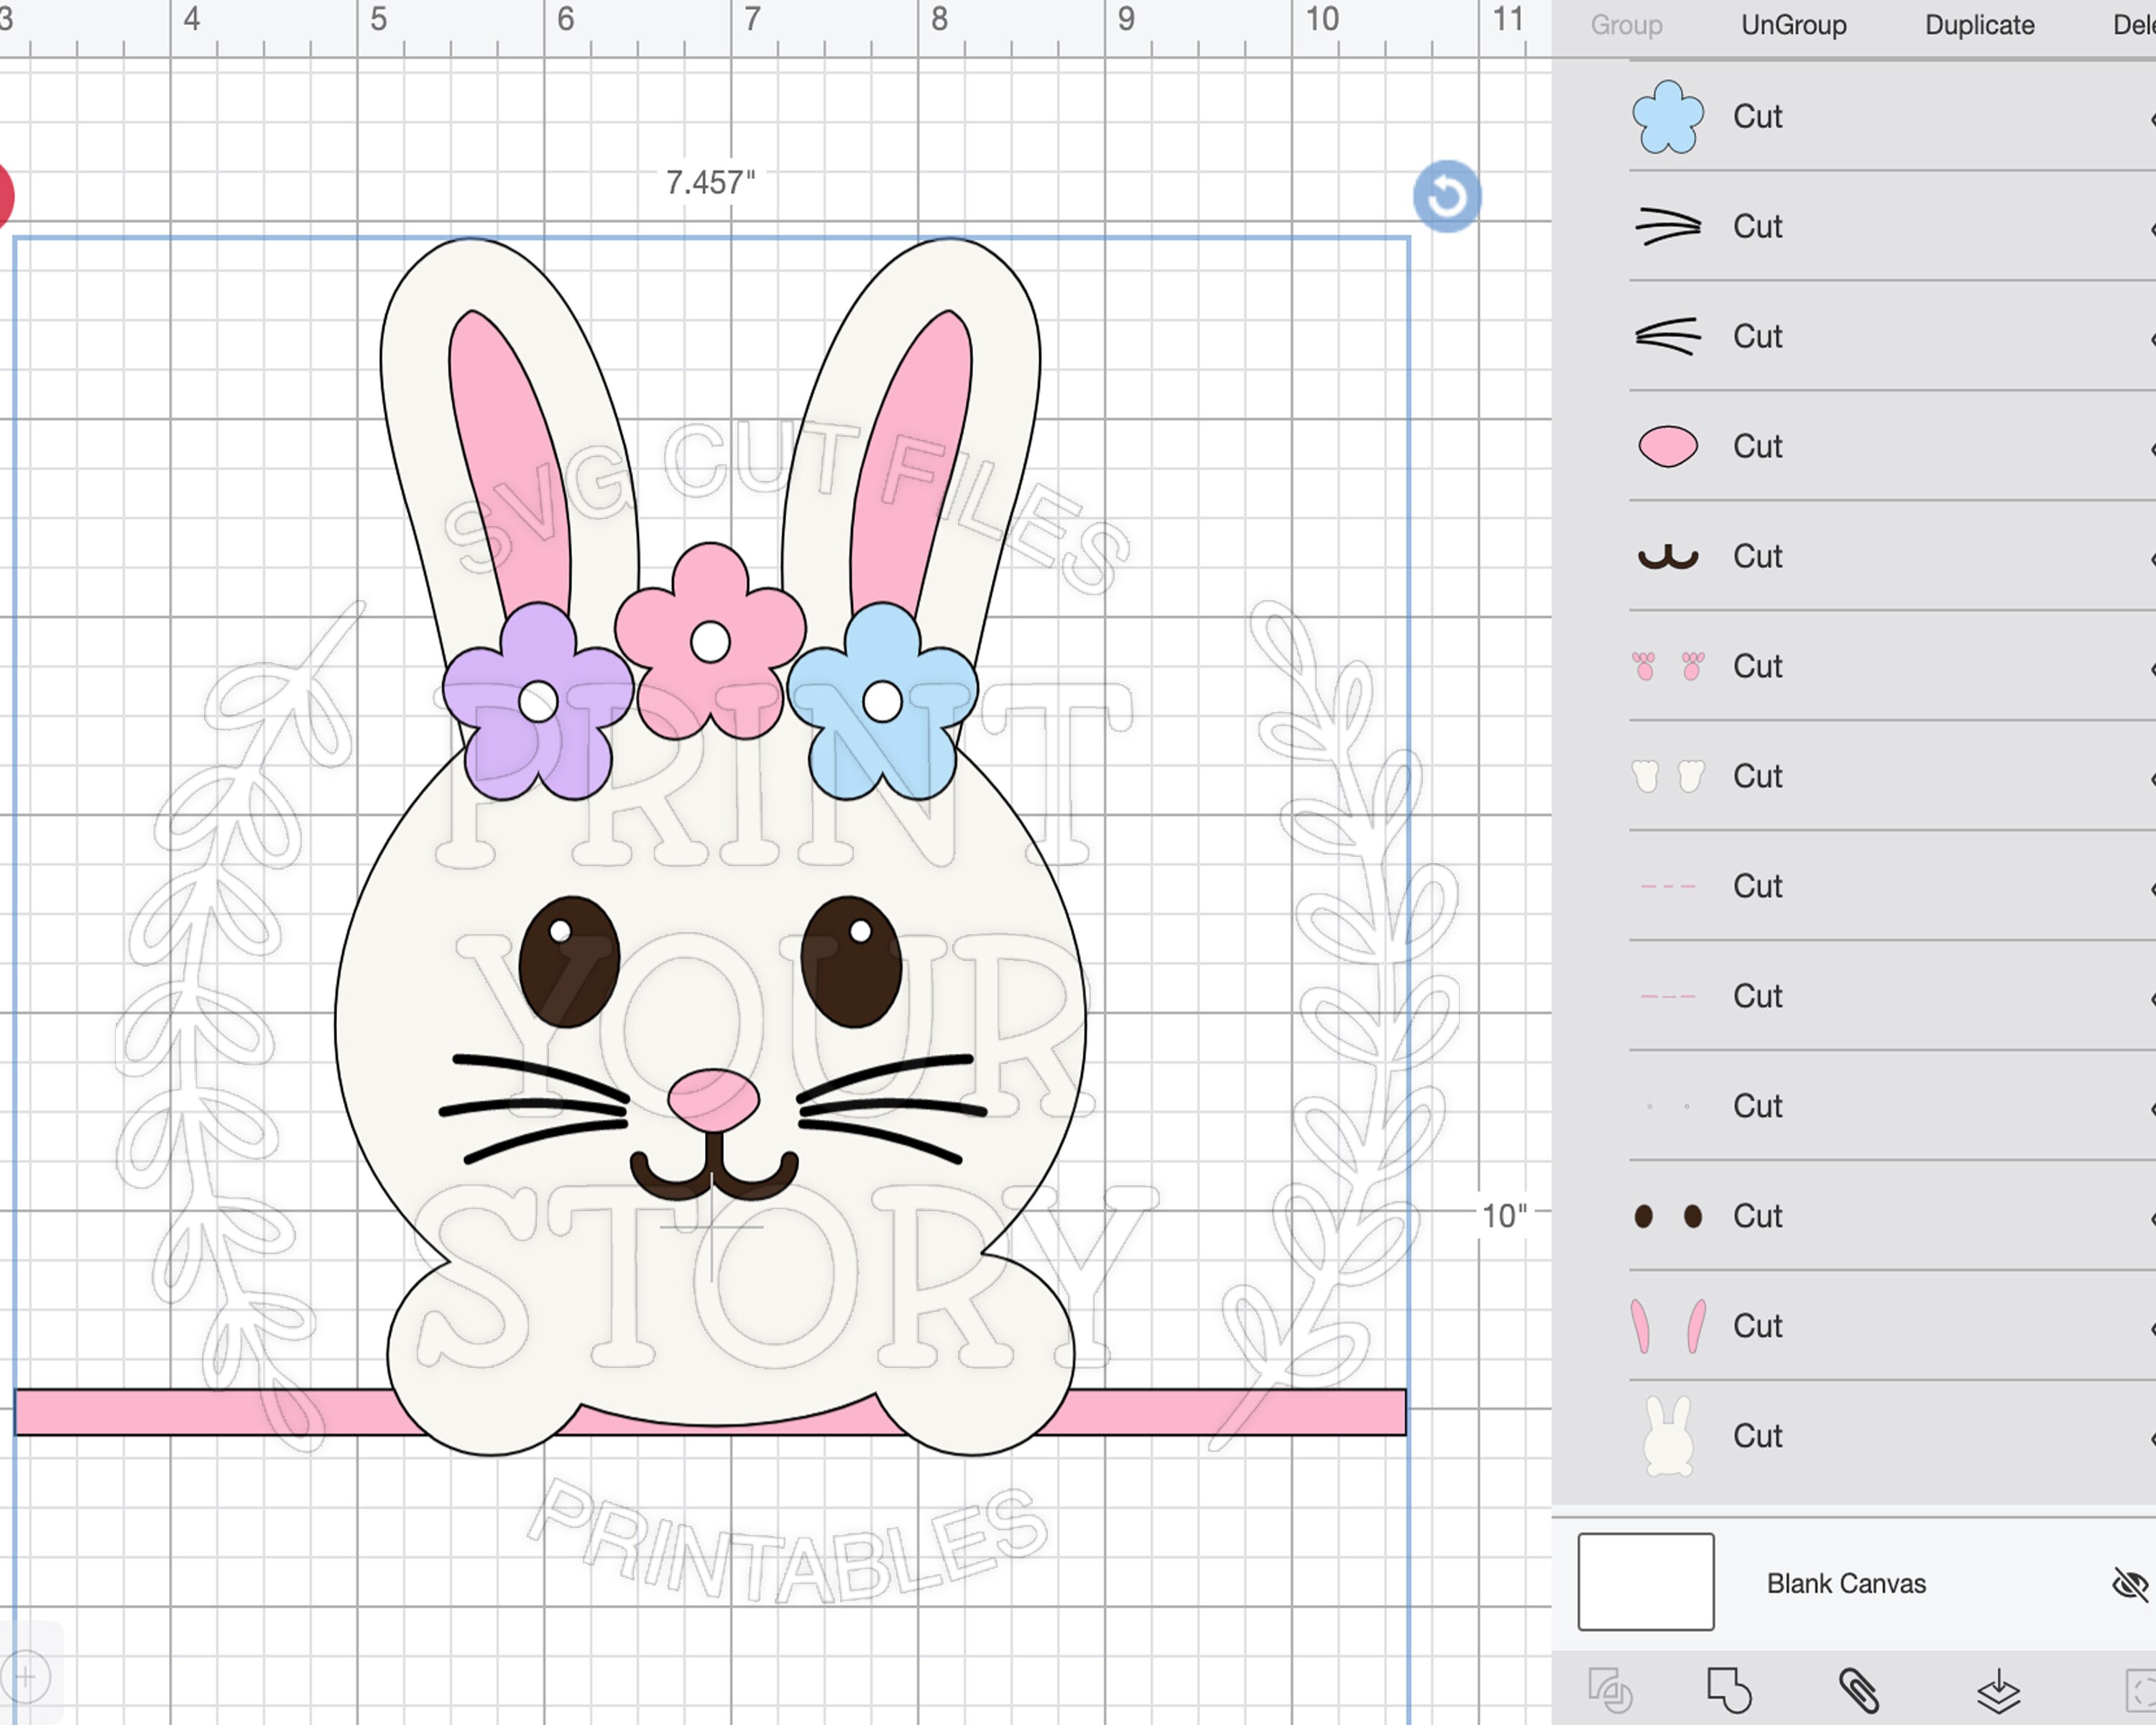Viewport: 2156px width, 1725px height.
Task: Click the bunny's left eye on the canvas
Action: (569, 961)
